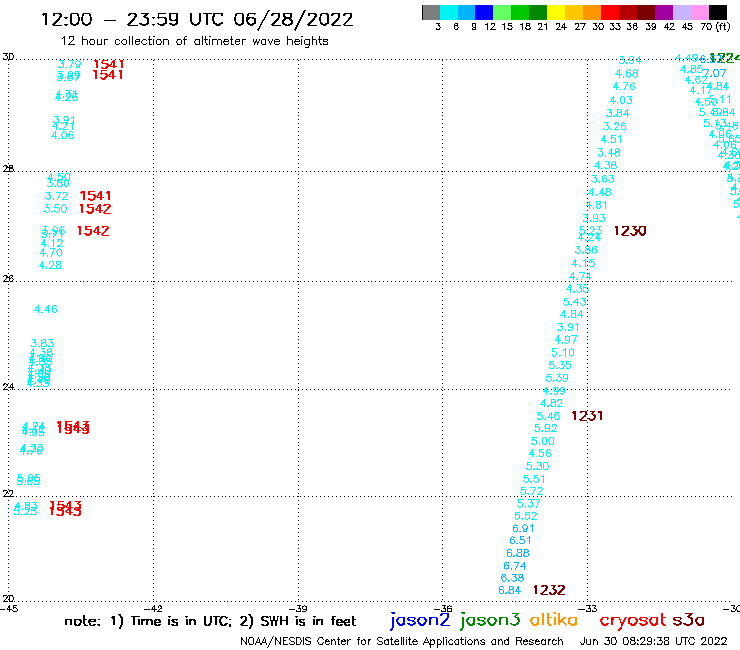Click the 4.06 wave height reading
The height and width of the screenshot is (650, 740).
63,135
